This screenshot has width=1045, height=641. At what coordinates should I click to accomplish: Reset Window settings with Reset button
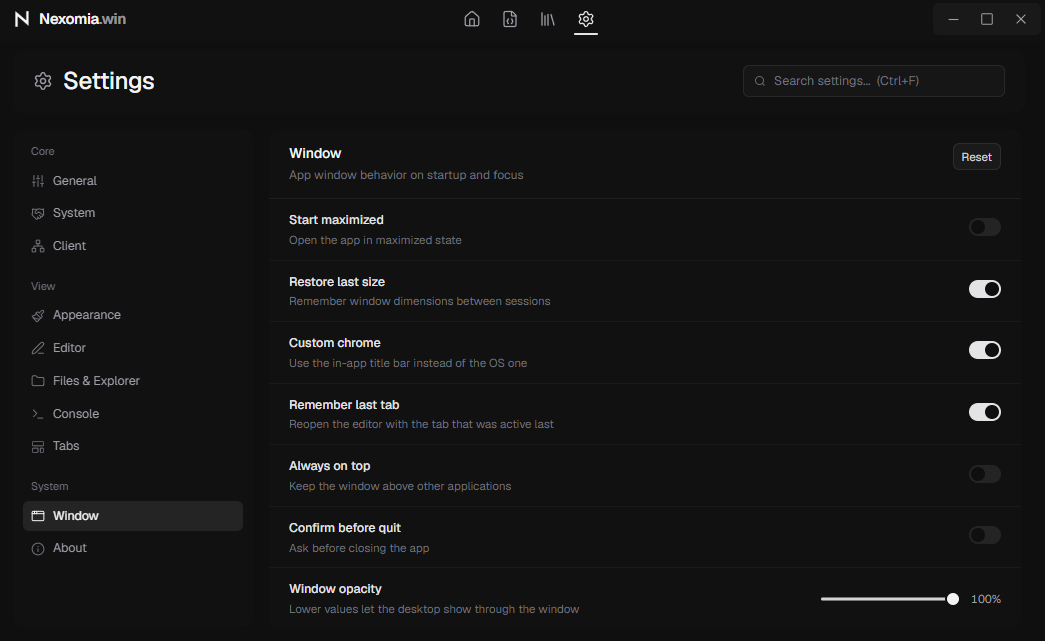pos(976,157)
